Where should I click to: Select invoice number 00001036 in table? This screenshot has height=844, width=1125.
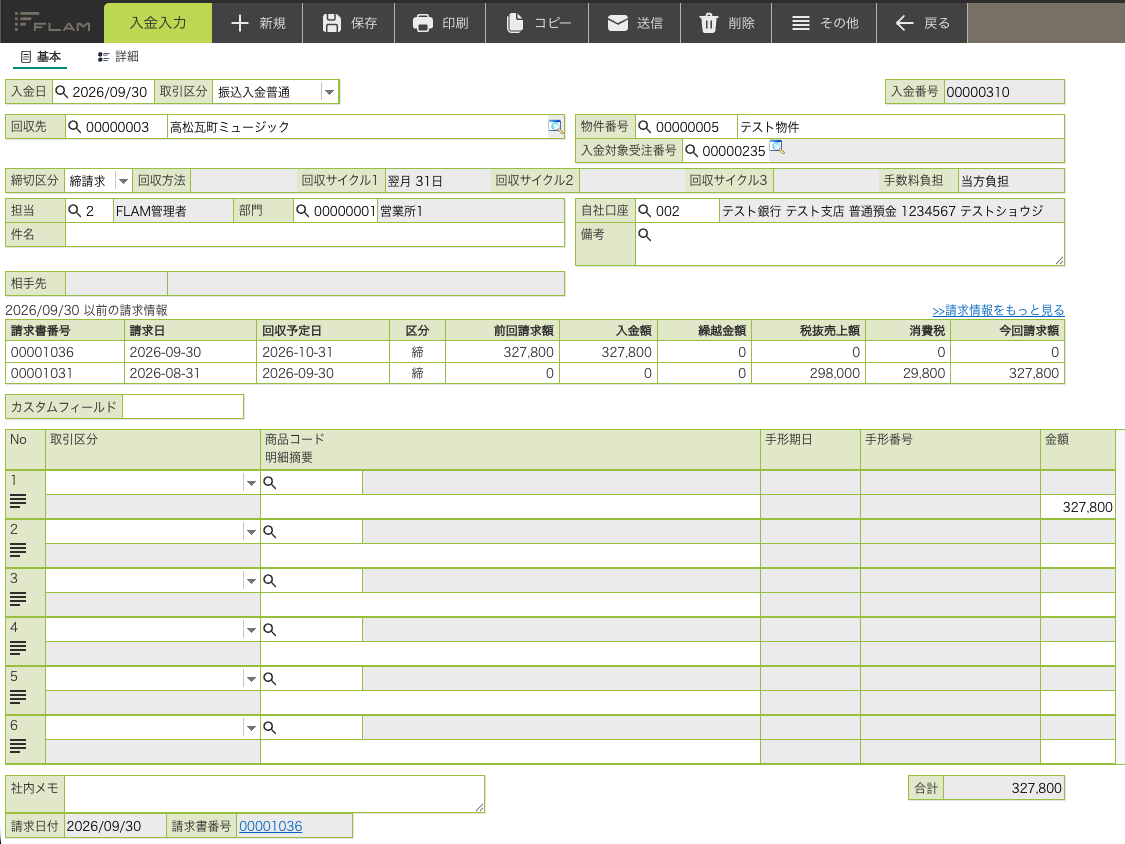(42, 352)
